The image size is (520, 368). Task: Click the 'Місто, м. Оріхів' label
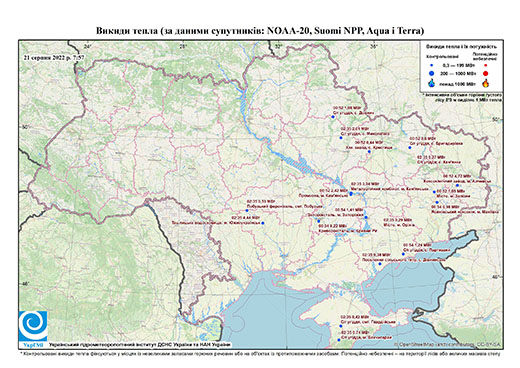399,225
